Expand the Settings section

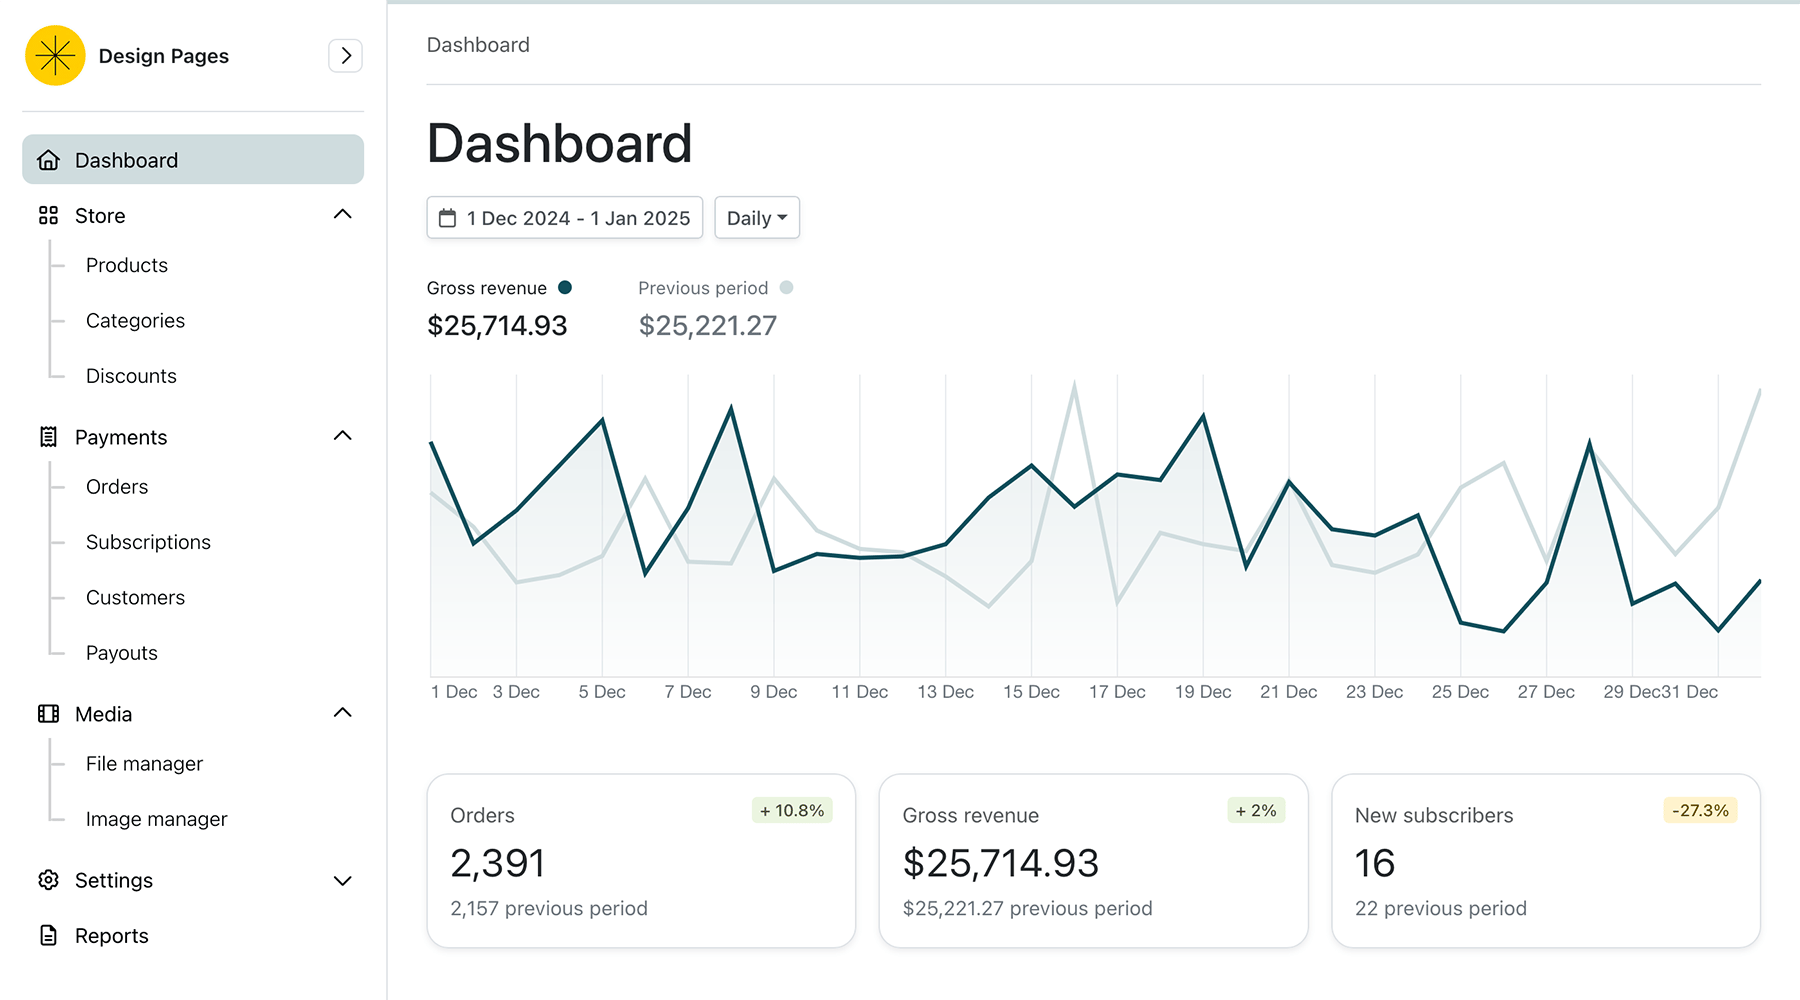click(343, 880)
